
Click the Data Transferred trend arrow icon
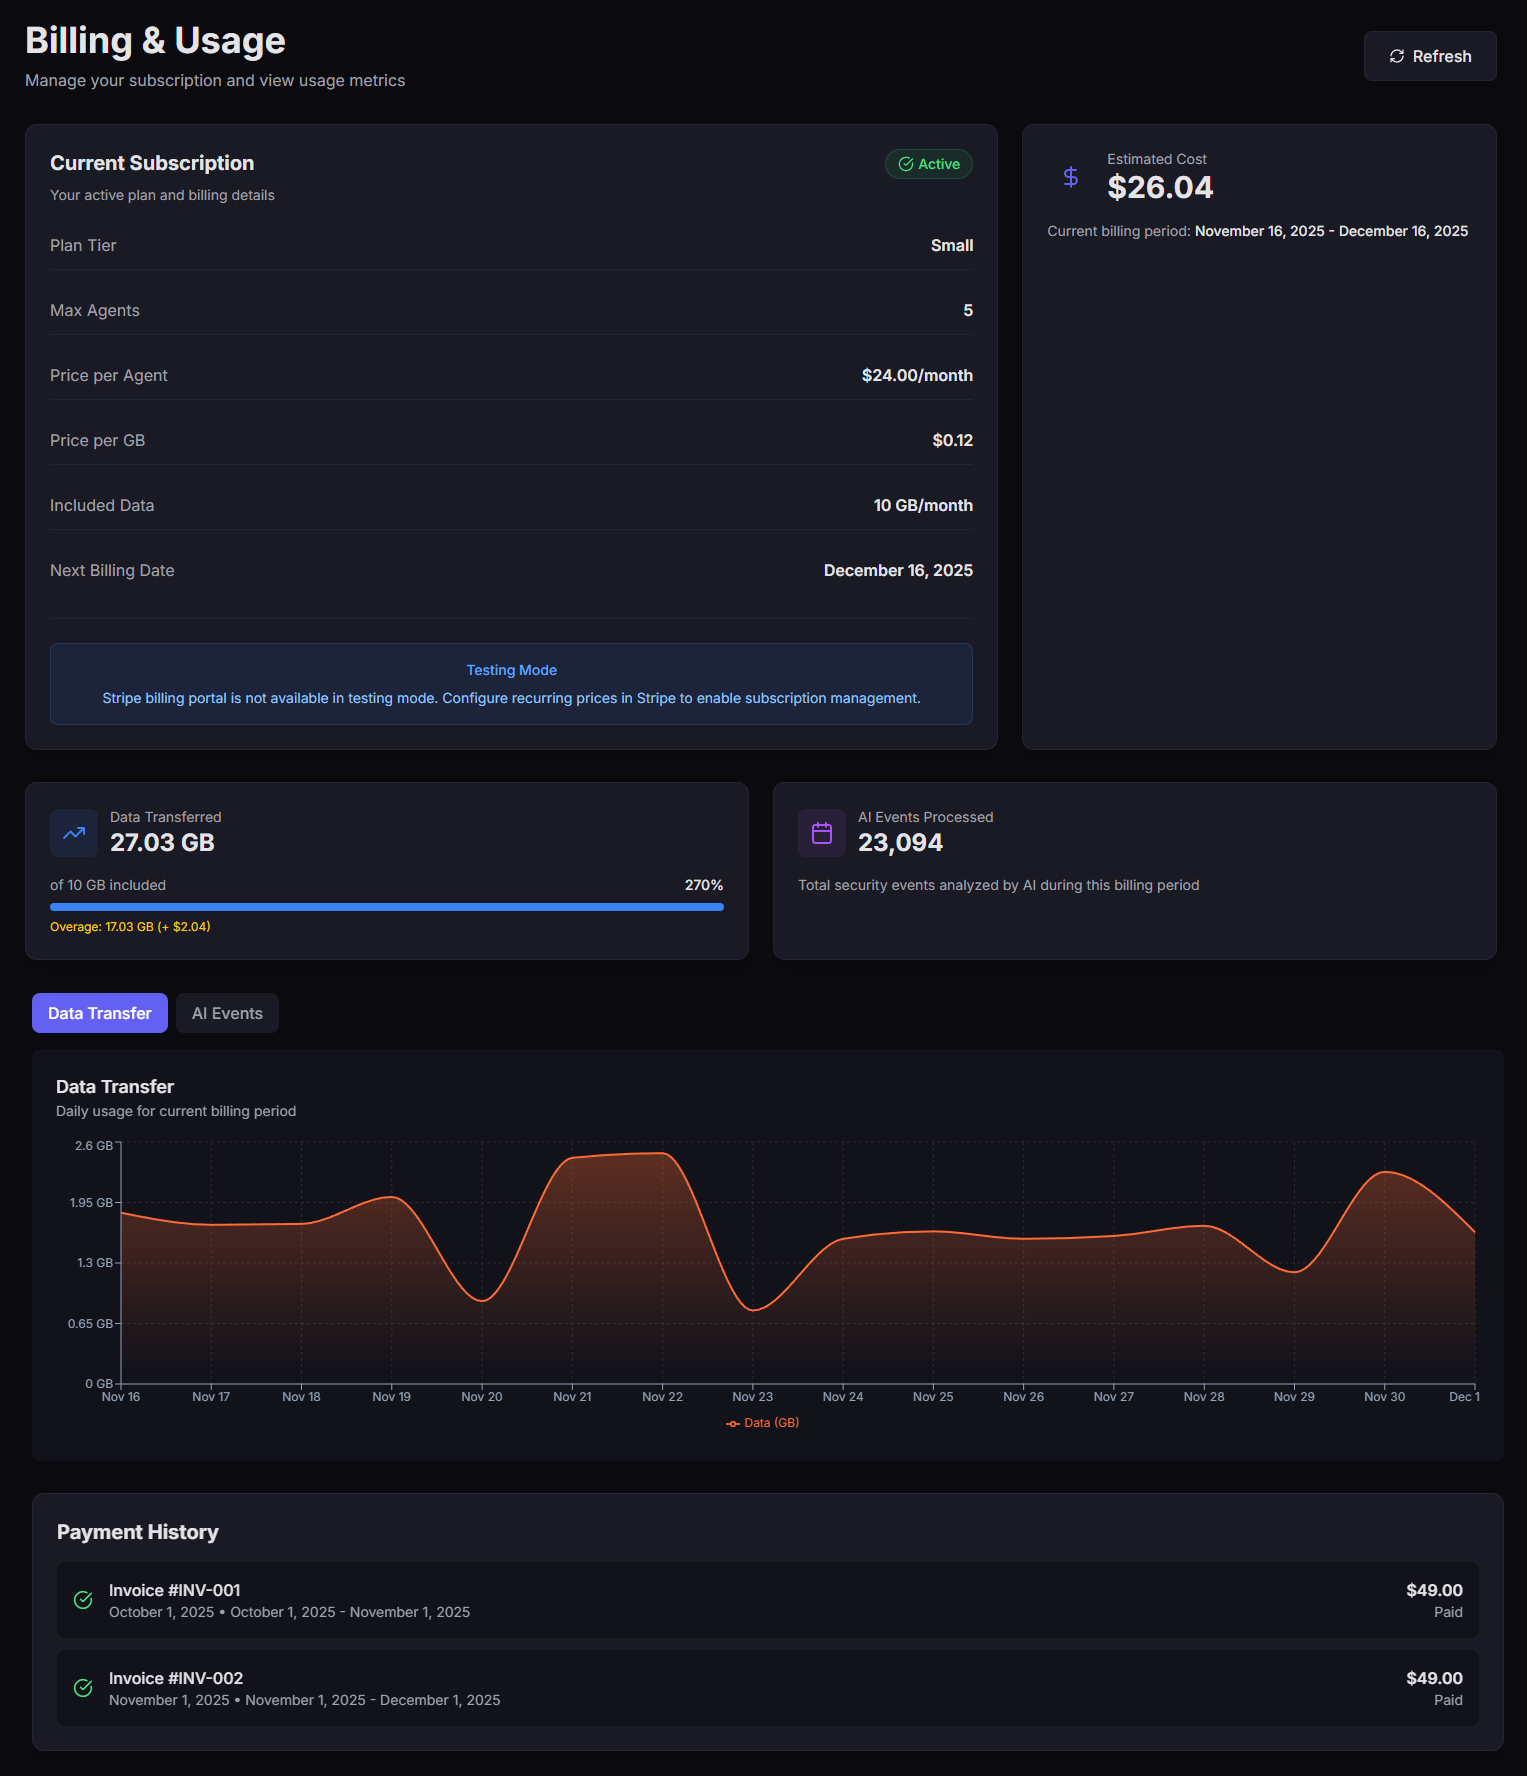pos(74,833)
